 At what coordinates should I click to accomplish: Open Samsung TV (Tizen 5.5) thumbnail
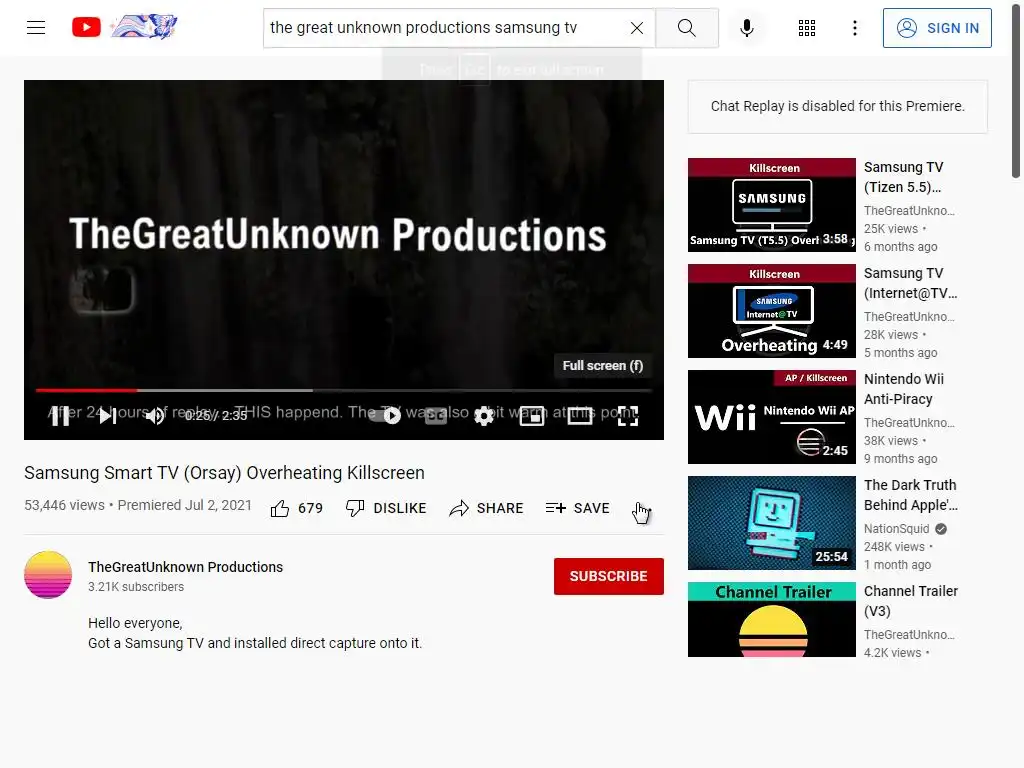coord(771,205)
